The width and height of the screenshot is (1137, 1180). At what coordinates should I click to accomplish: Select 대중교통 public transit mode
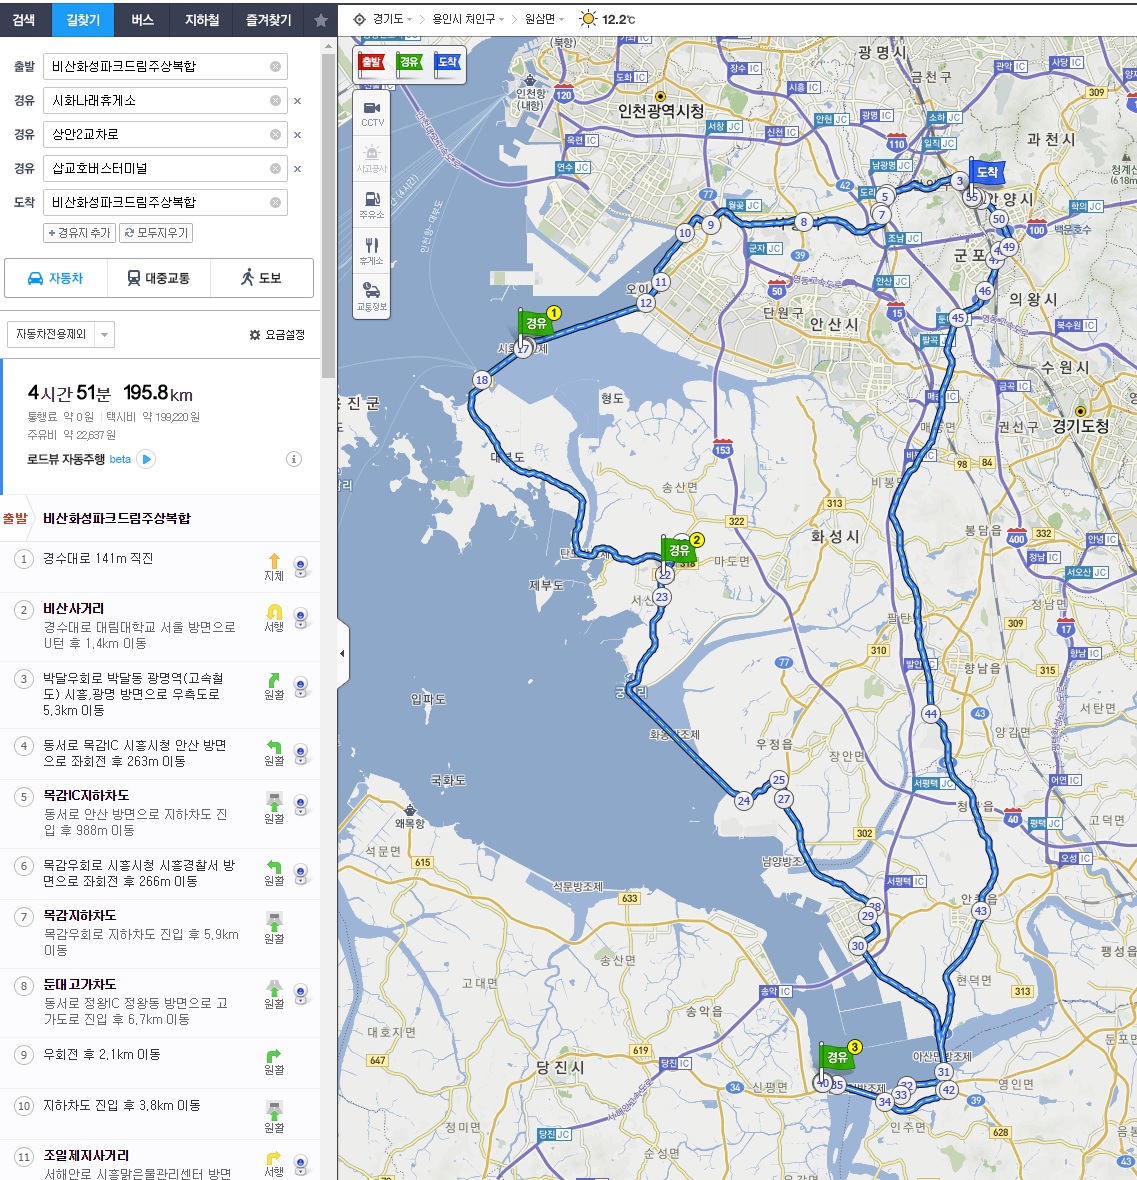(159, 278)
